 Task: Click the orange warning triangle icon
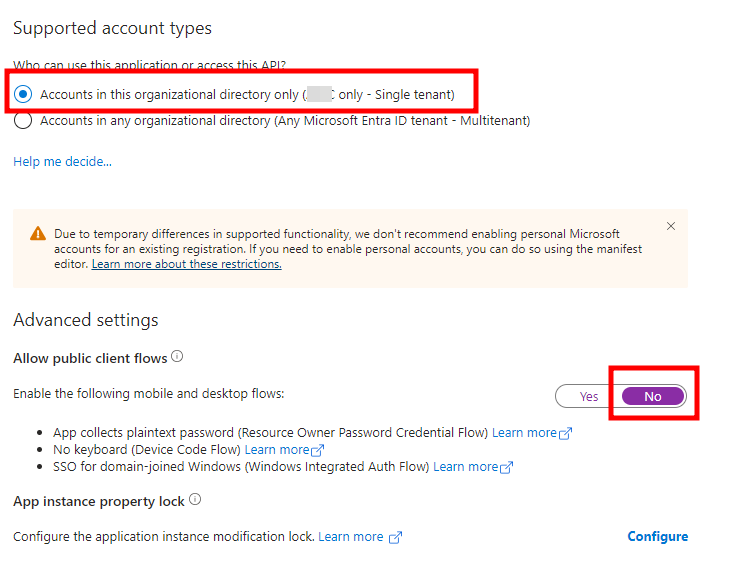coord(38,233)
